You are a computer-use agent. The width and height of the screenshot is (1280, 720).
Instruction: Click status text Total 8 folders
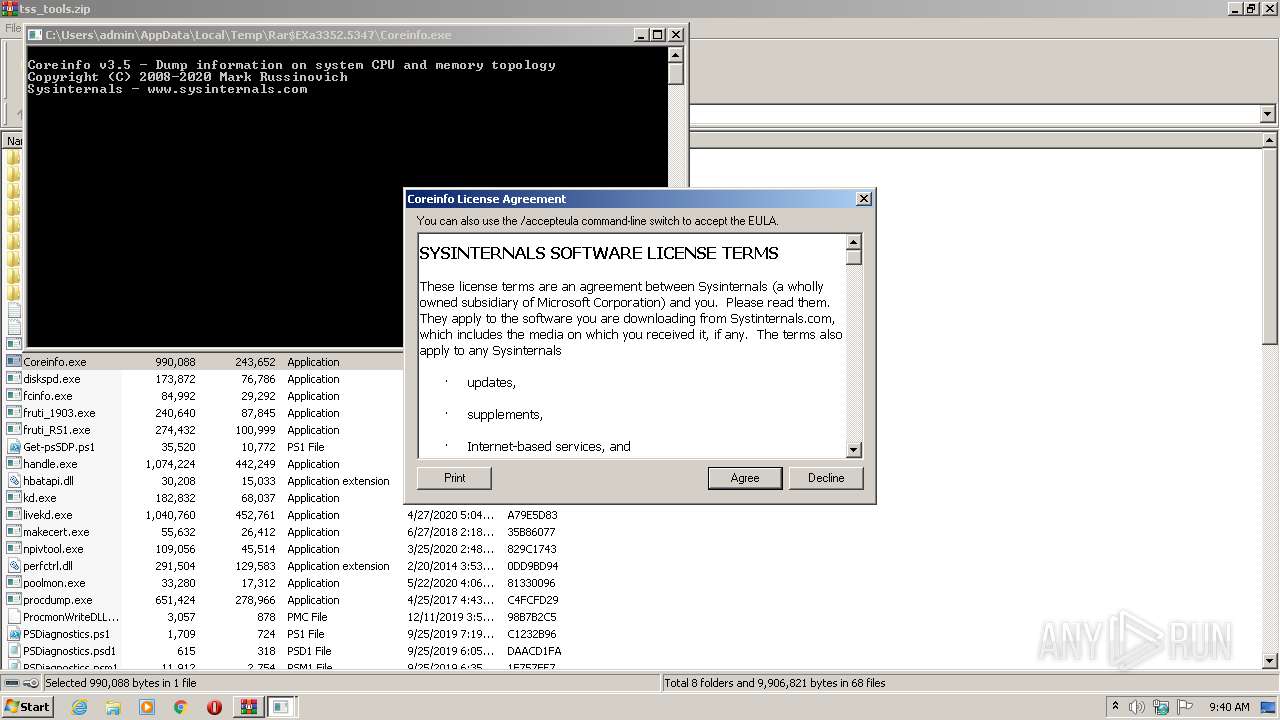[x=775, y=683]
